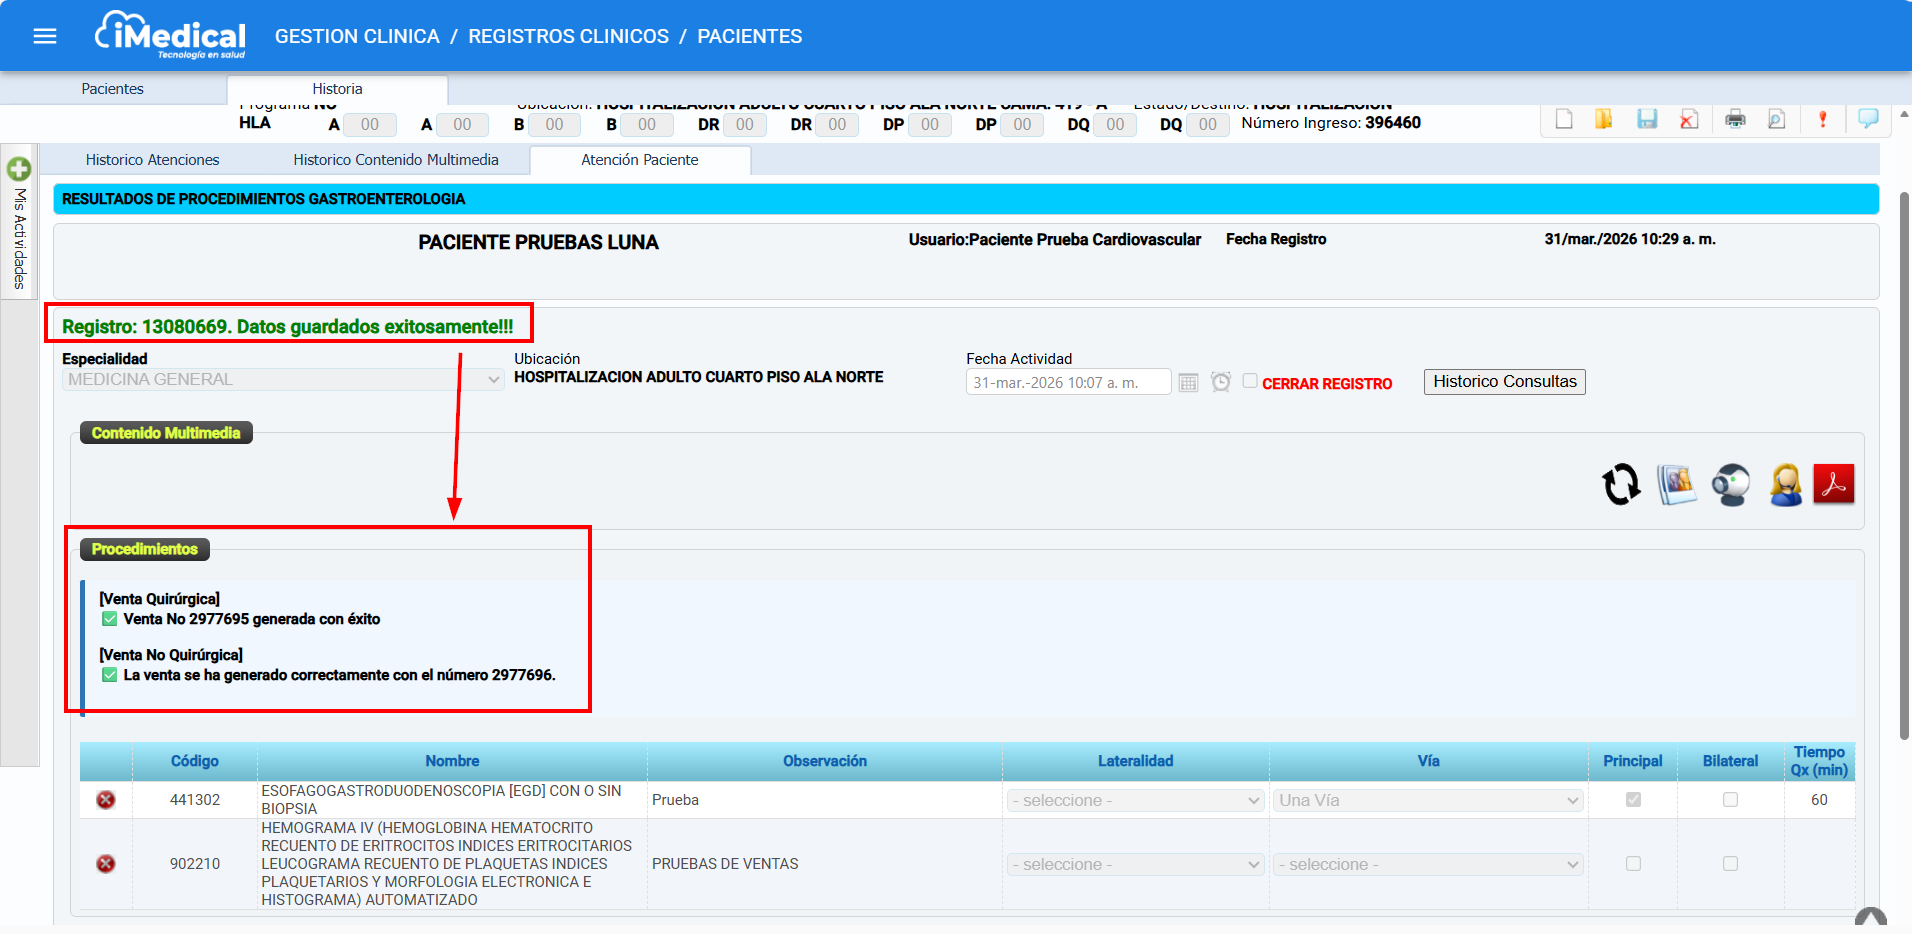Image resolution: width=1912 pixels, height=934 pixels.
Task: Open the Pacientes tab
Action: 112,89
